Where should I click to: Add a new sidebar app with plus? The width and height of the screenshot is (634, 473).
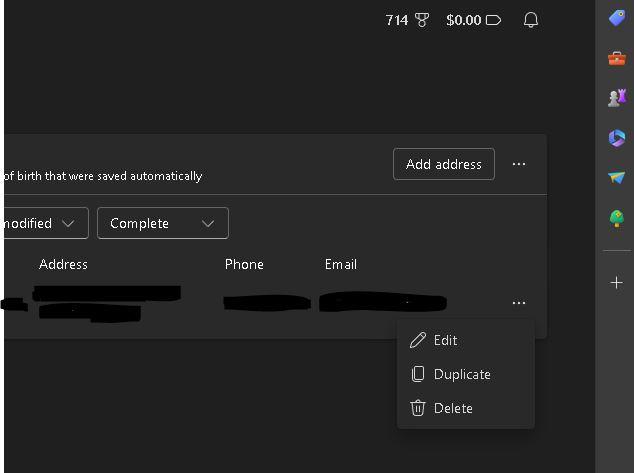[616, 282]
